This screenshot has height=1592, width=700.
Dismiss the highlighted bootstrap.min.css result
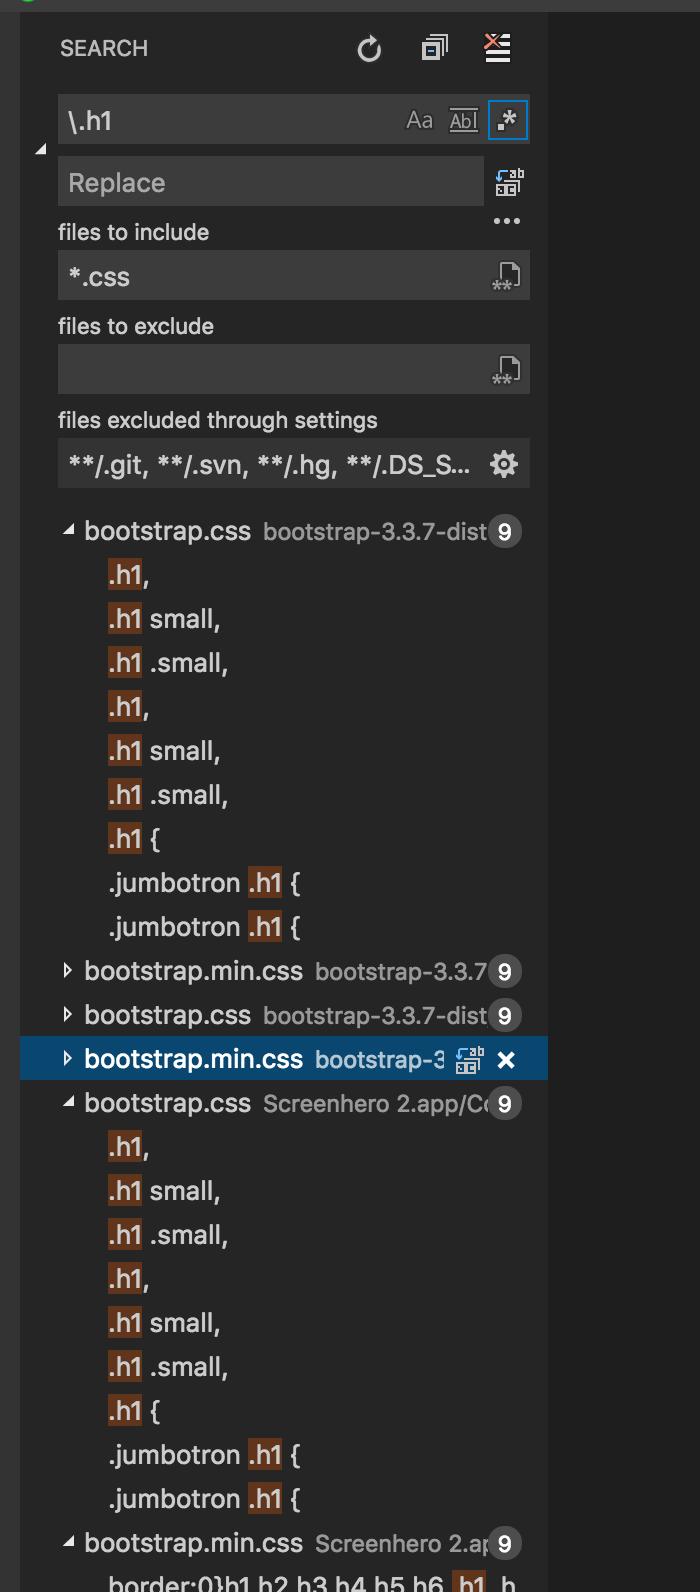coord(506,1060)
